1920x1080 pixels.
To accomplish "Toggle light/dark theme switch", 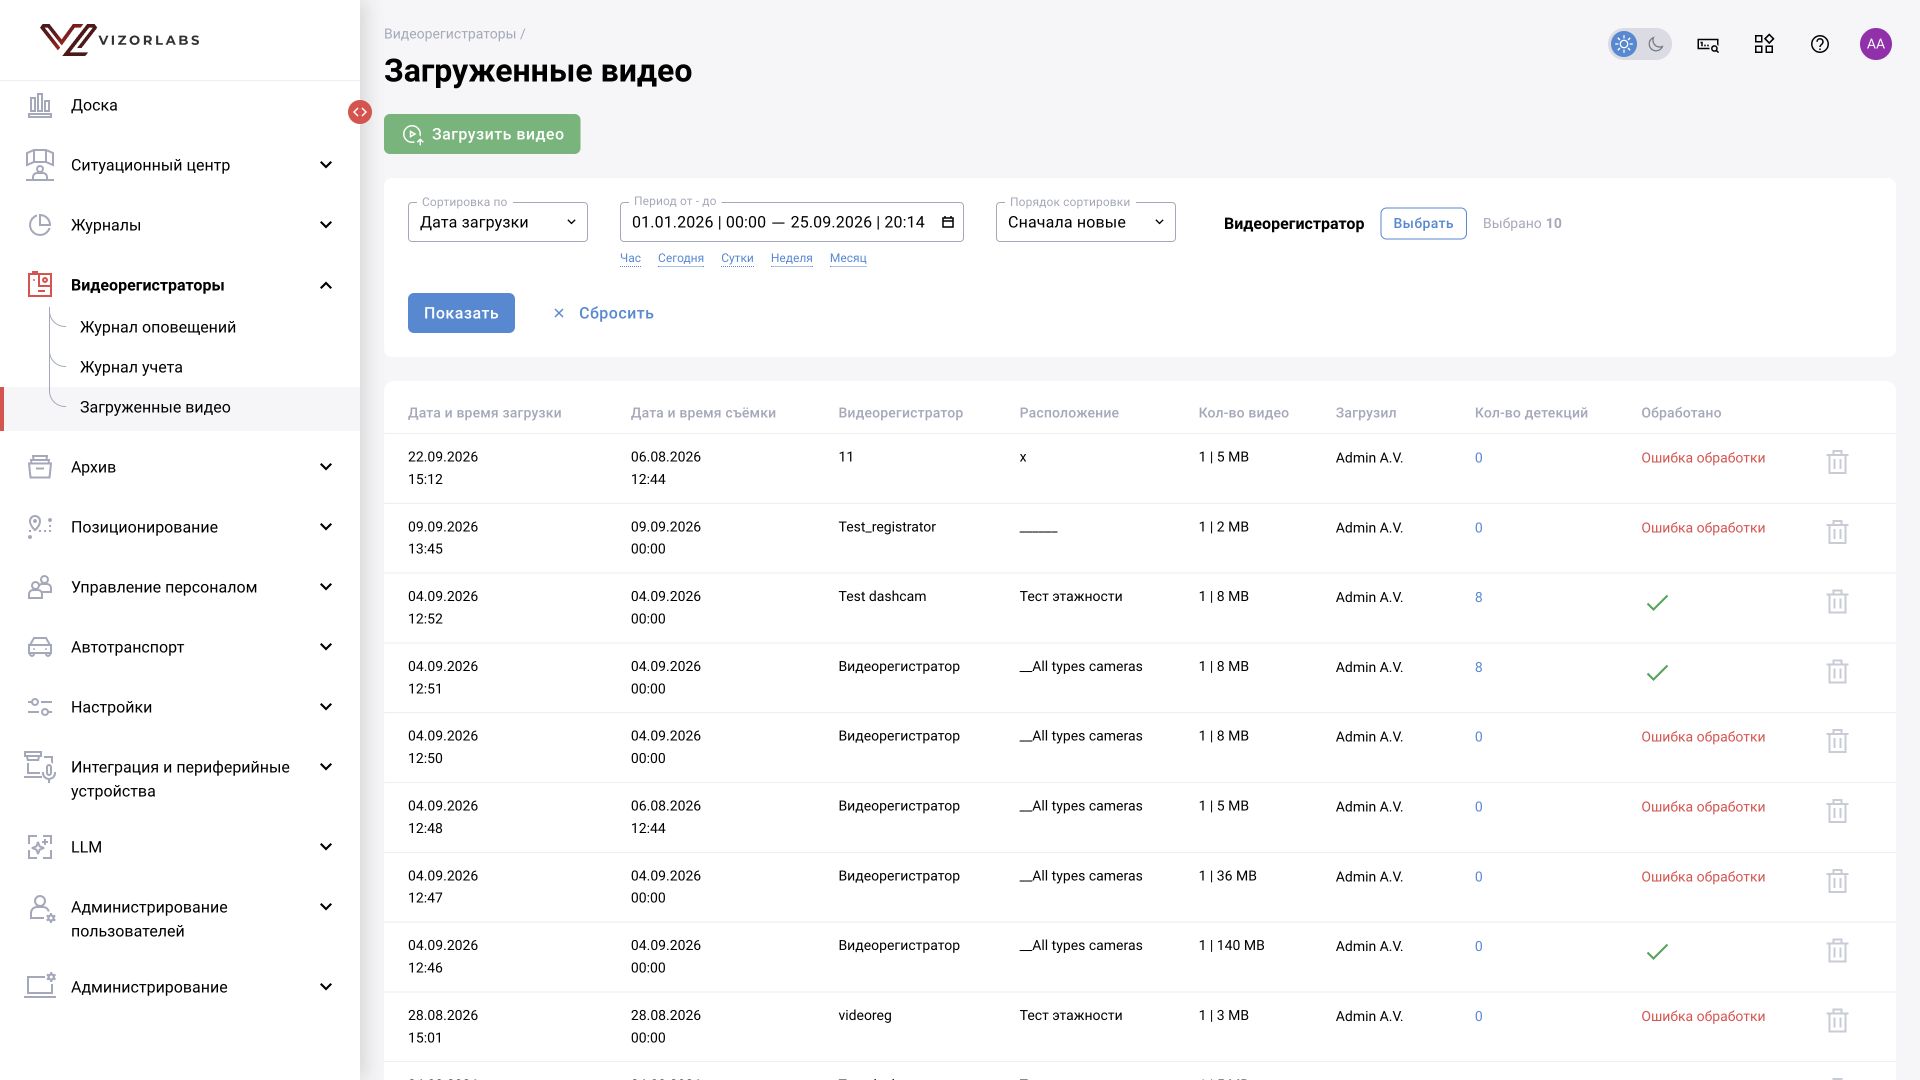I will (x=1640, y=44).
